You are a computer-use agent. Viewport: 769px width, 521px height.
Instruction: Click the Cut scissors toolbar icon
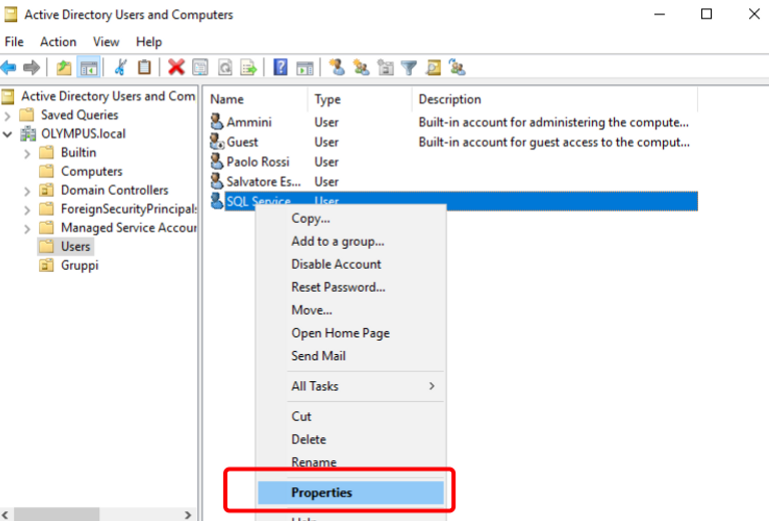coord(120,68)
